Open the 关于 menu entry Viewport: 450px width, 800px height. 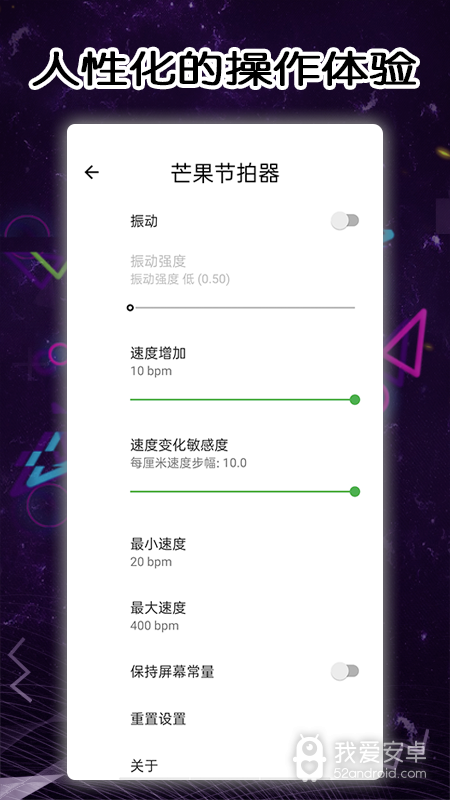coord(224,765)
